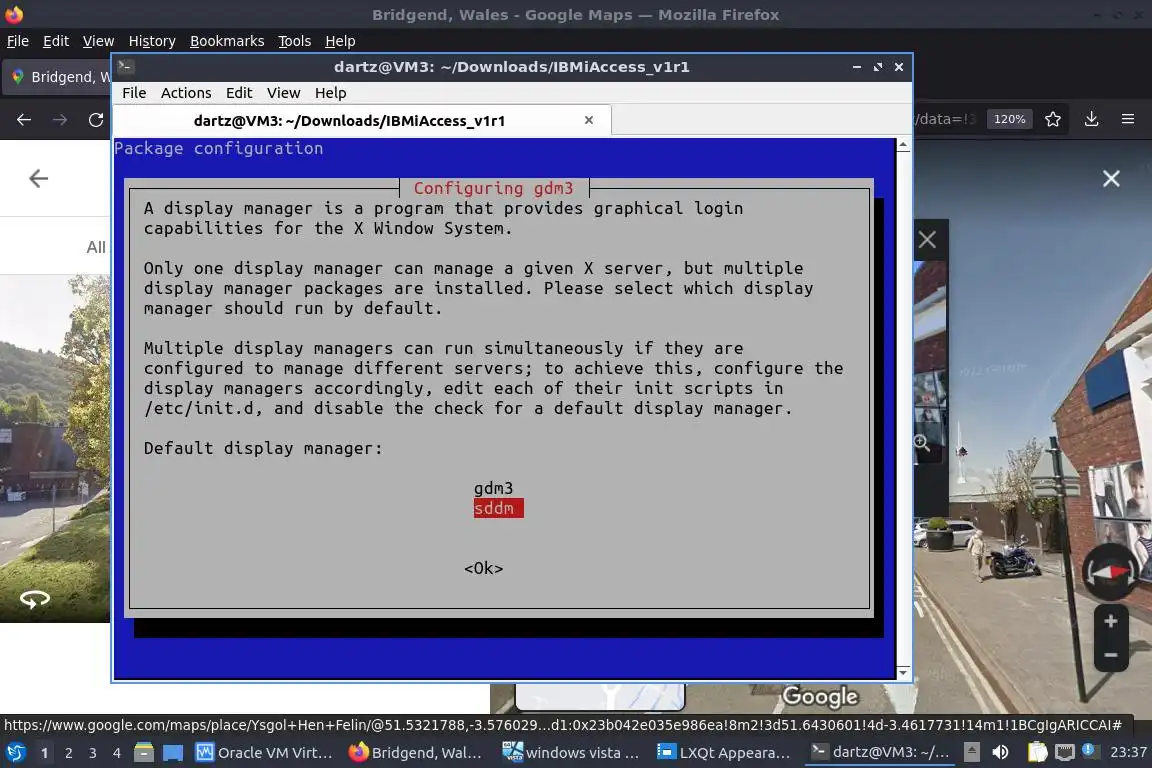The image size is (1152, 768).
Task: Click Google Maps back arrow in side panel
Action: [x=38, y=178]
